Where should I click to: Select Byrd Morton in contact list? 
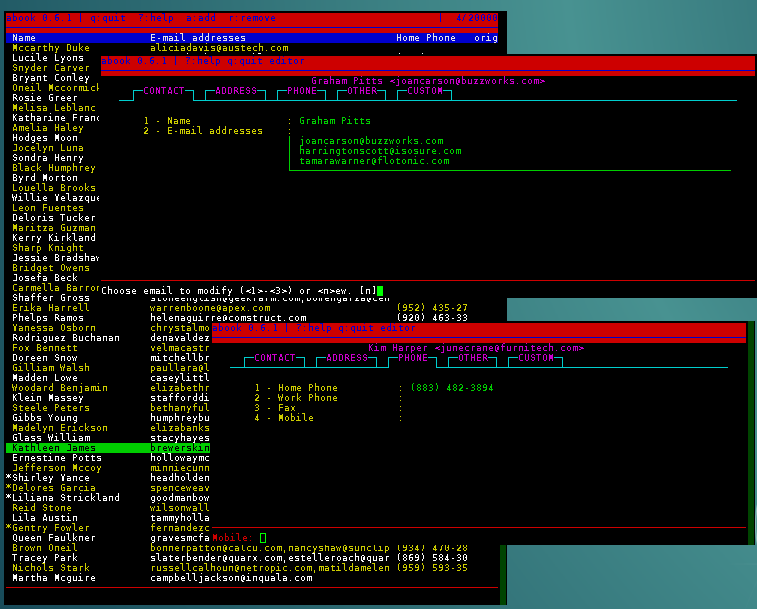(44, 178)
